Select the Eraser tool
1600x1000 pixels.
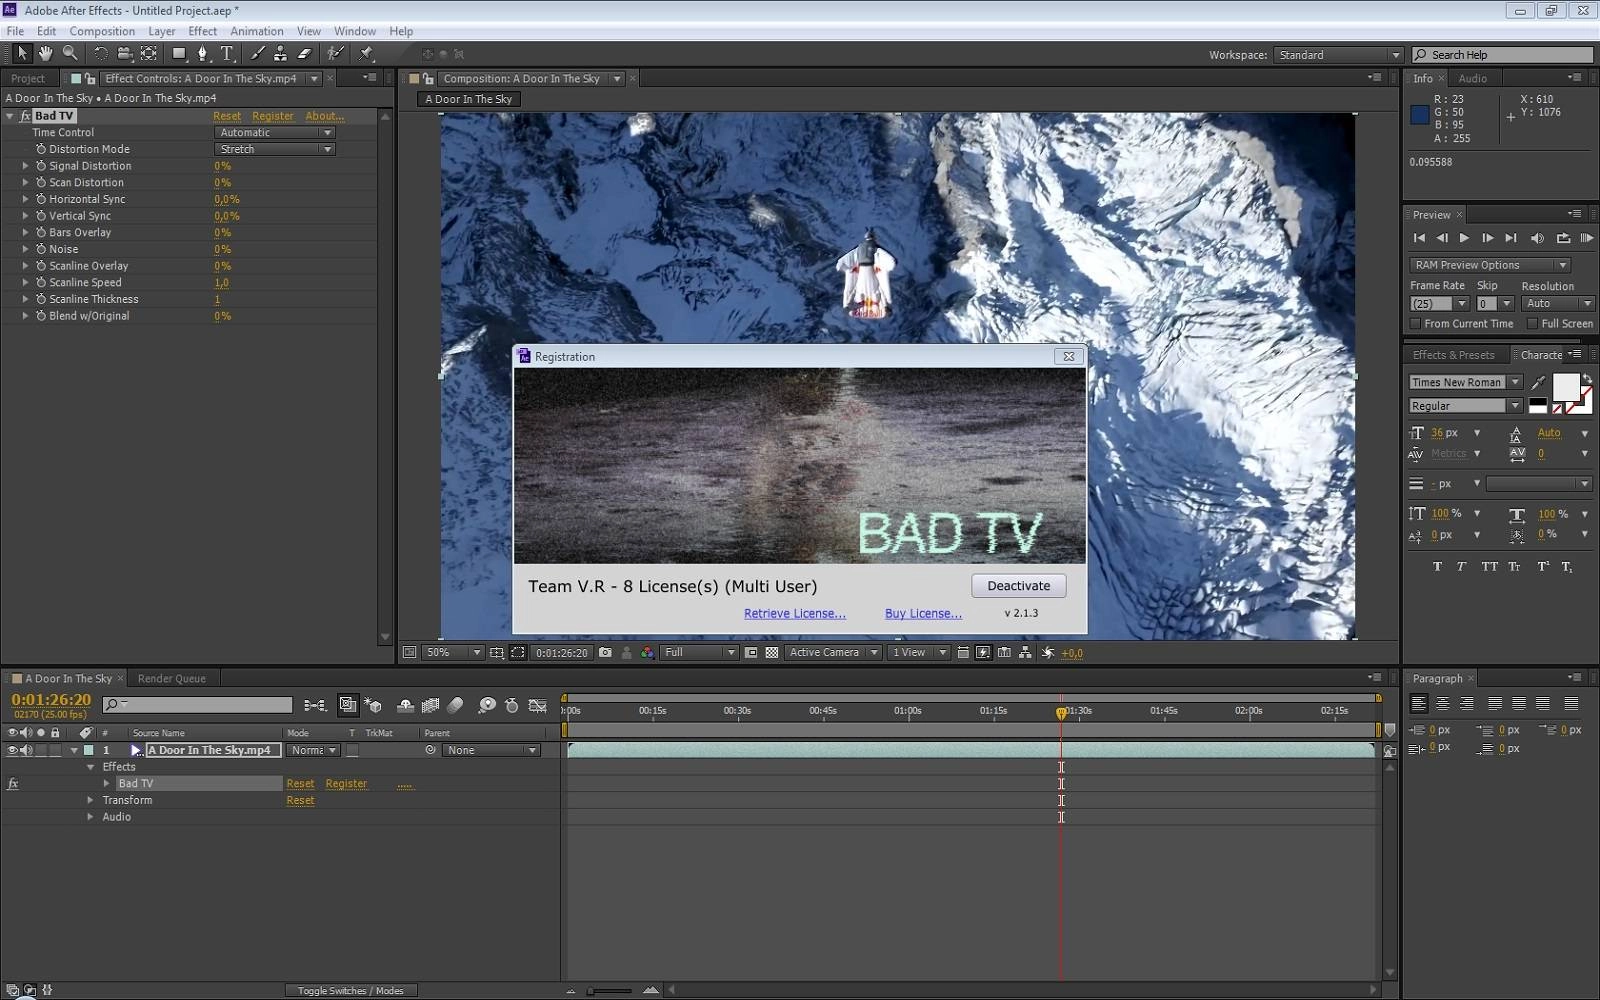(x=305, y=53)
